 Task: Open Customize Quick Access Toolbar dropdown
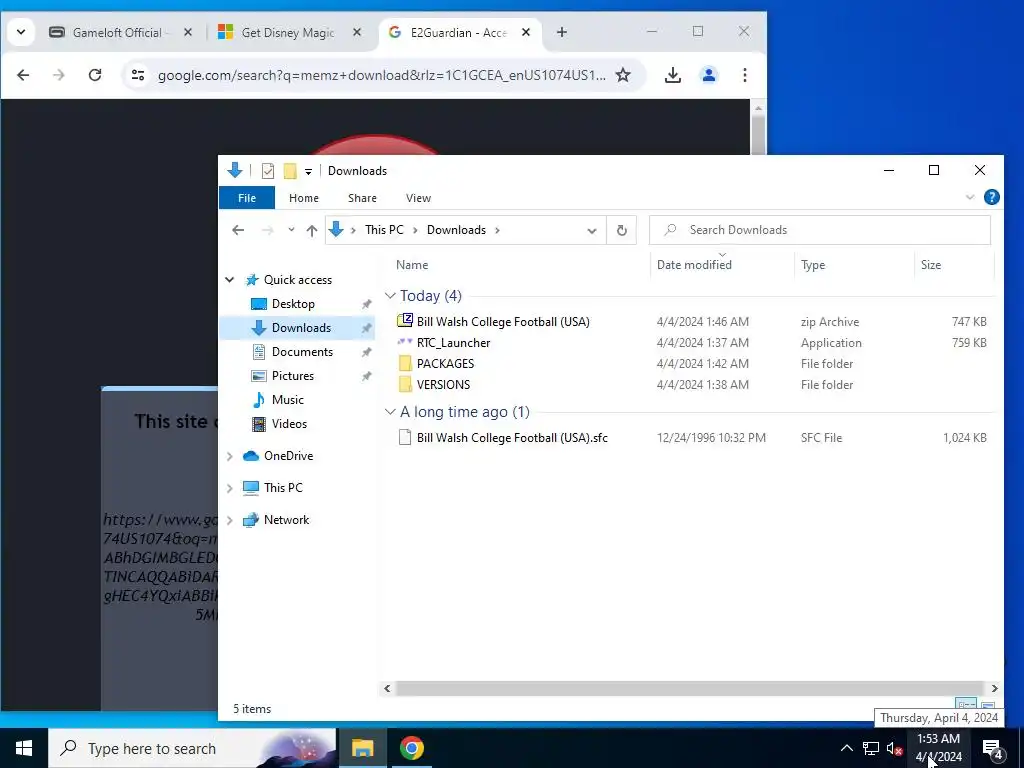tap(308, 172)
